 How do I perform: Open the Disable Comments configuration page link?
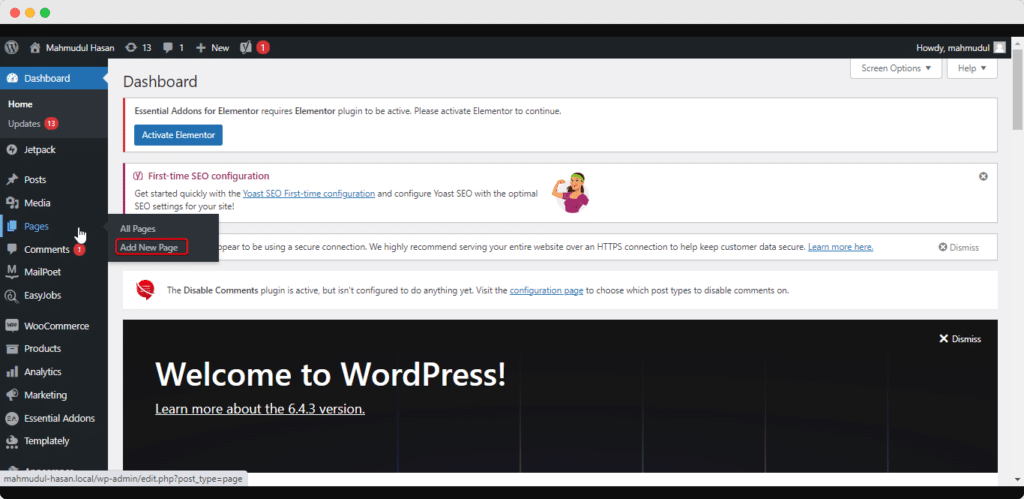coord(545,290)
